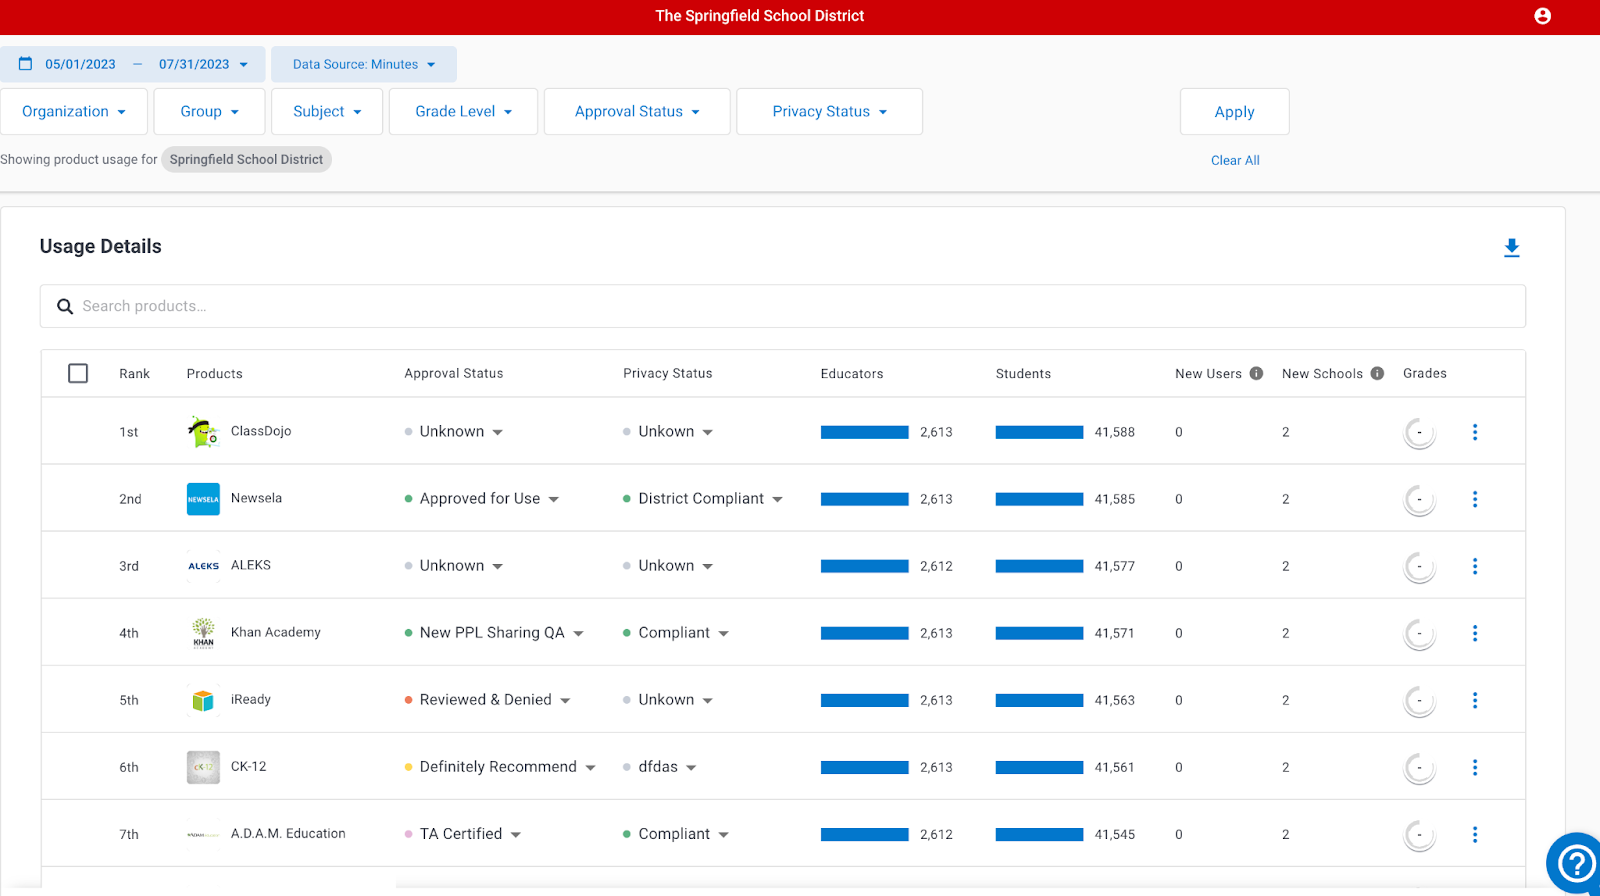Click the ClassDojo product logo
The width and height of the screenshot is (1600, 896).
(x=203, y=432)
